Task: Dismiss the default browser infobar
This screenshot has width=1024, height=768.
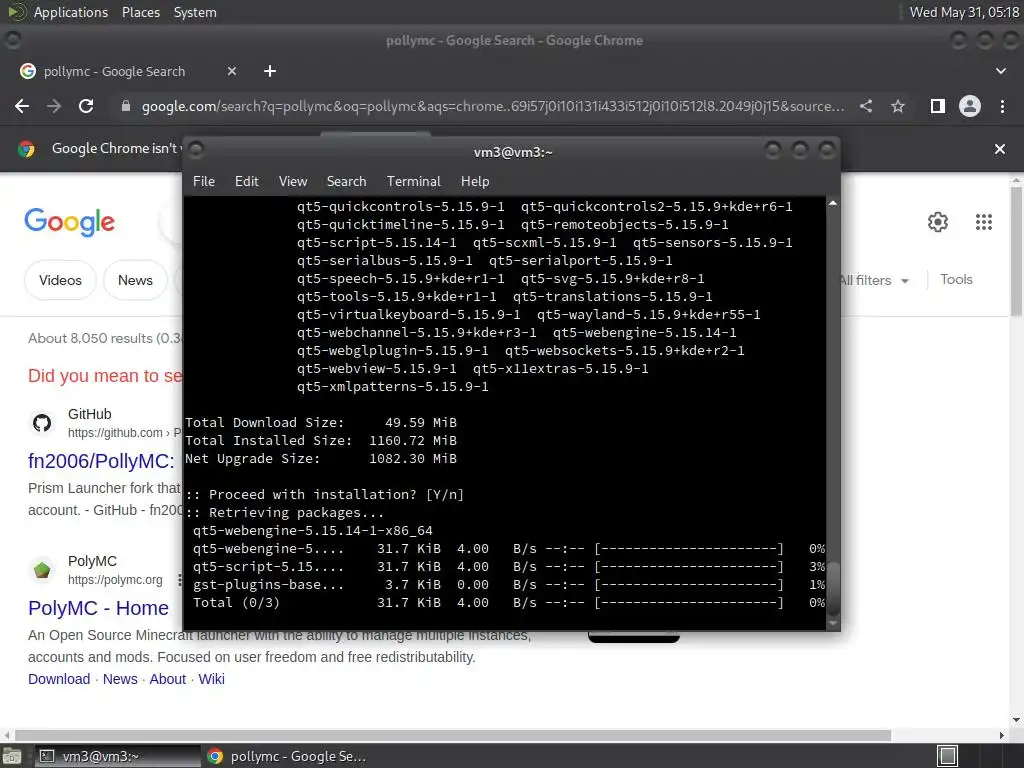Action: 1000,149
